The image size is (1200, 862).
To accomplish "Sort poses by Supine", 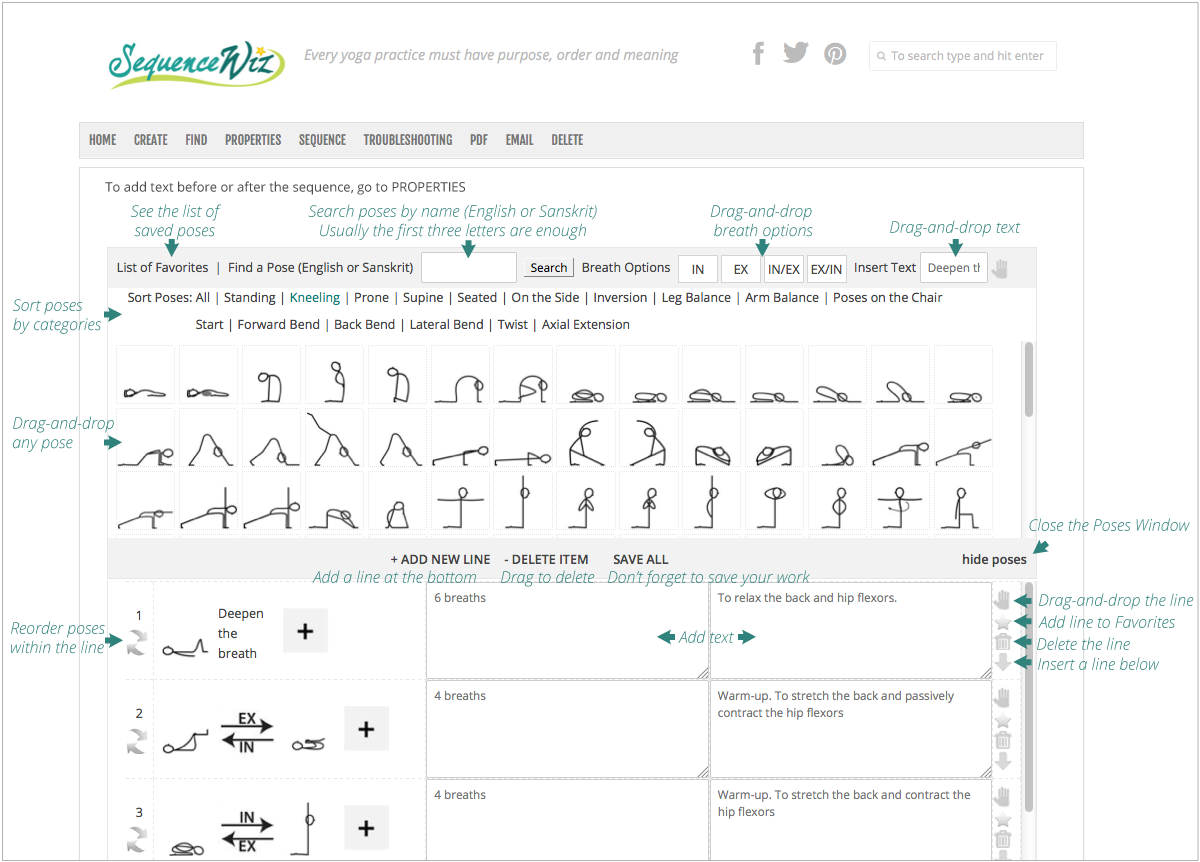I will click(423, 297).
